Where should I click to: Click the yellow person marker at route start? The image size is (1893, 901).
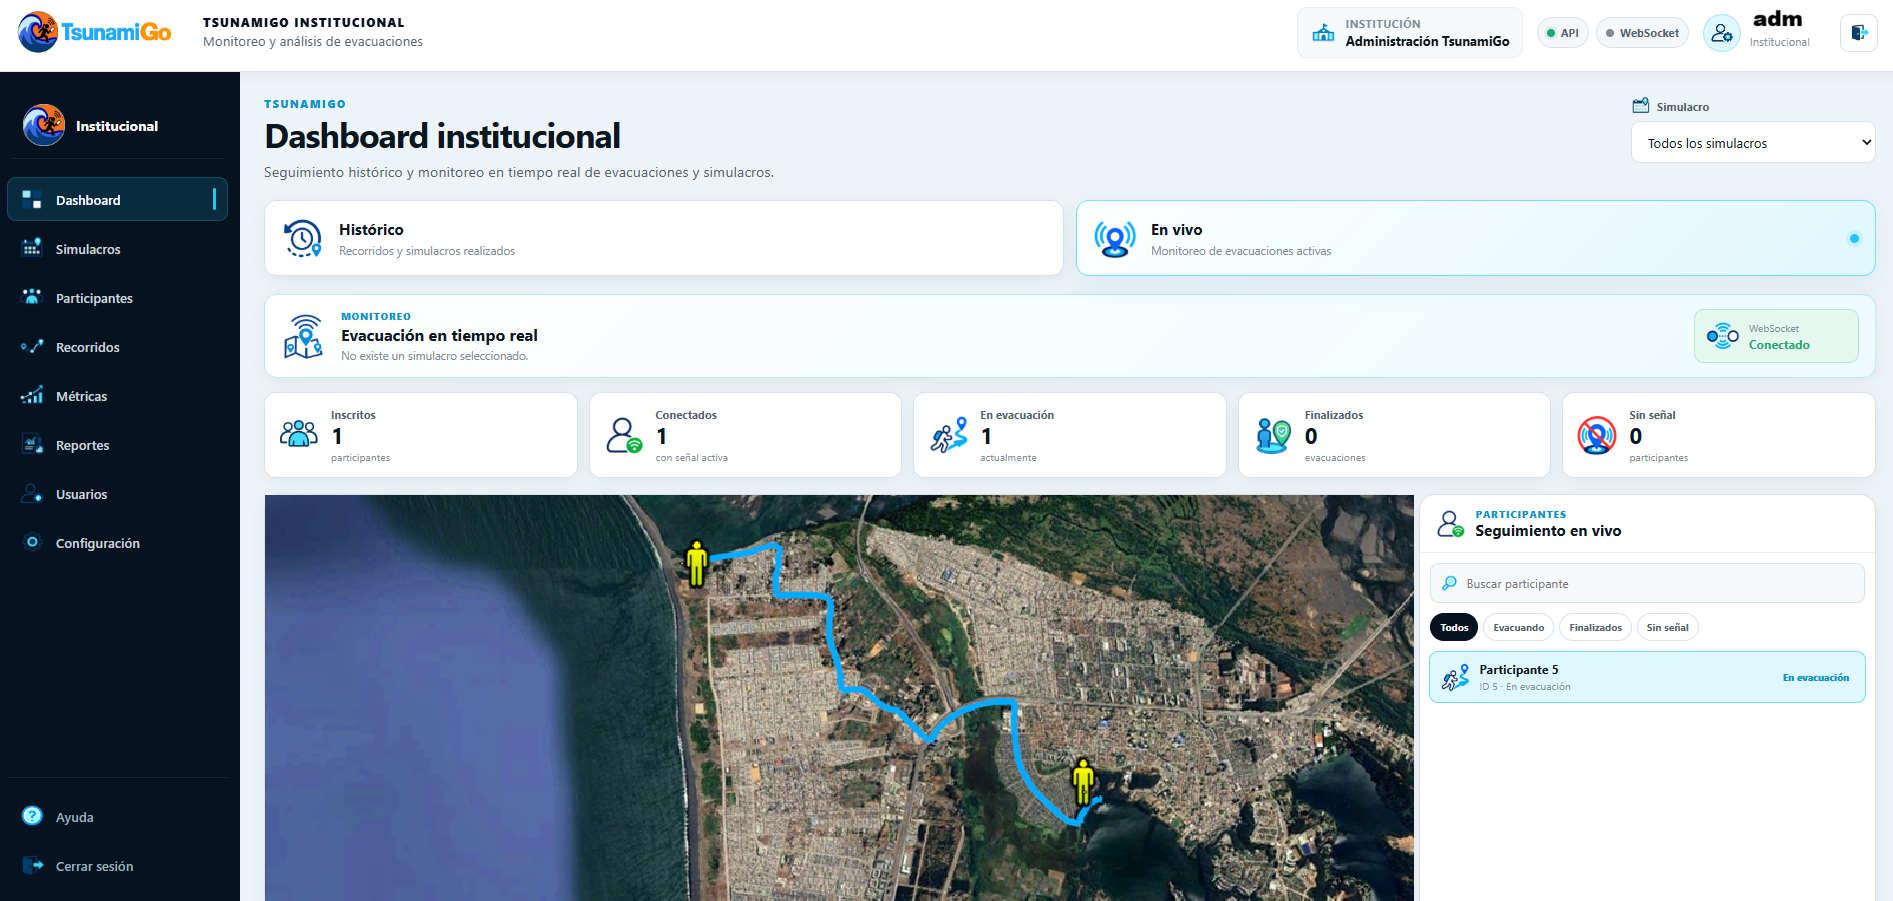(697, 563)
